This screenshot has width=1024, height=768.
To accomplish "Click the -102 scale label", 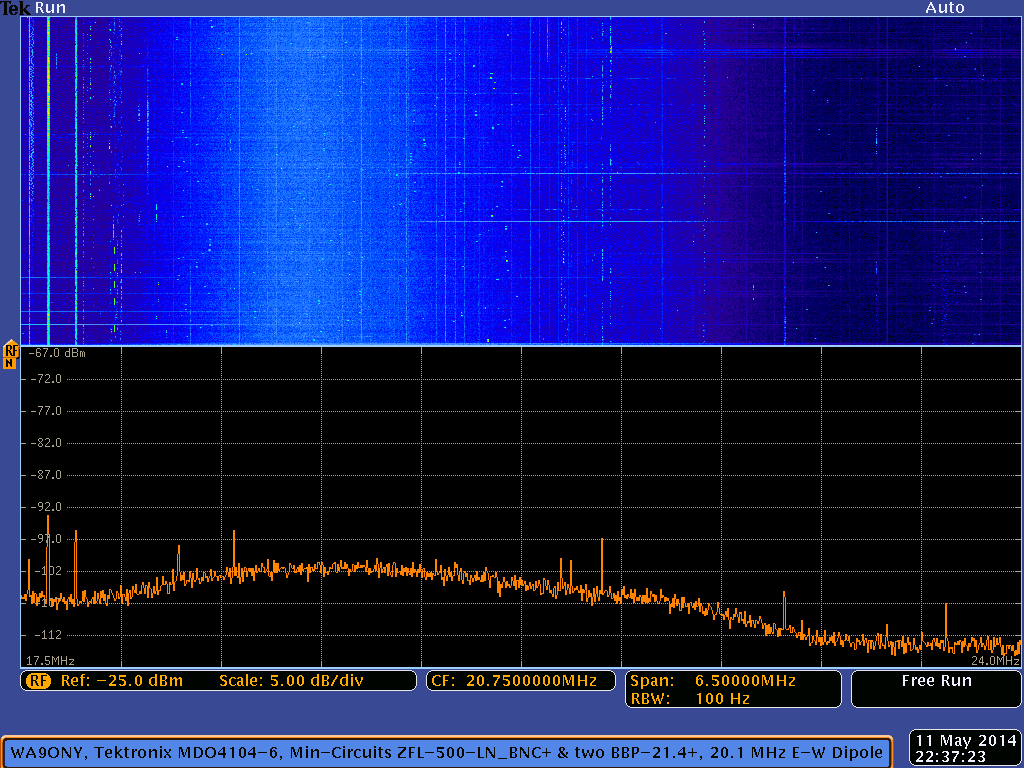I will click(46, 571).
